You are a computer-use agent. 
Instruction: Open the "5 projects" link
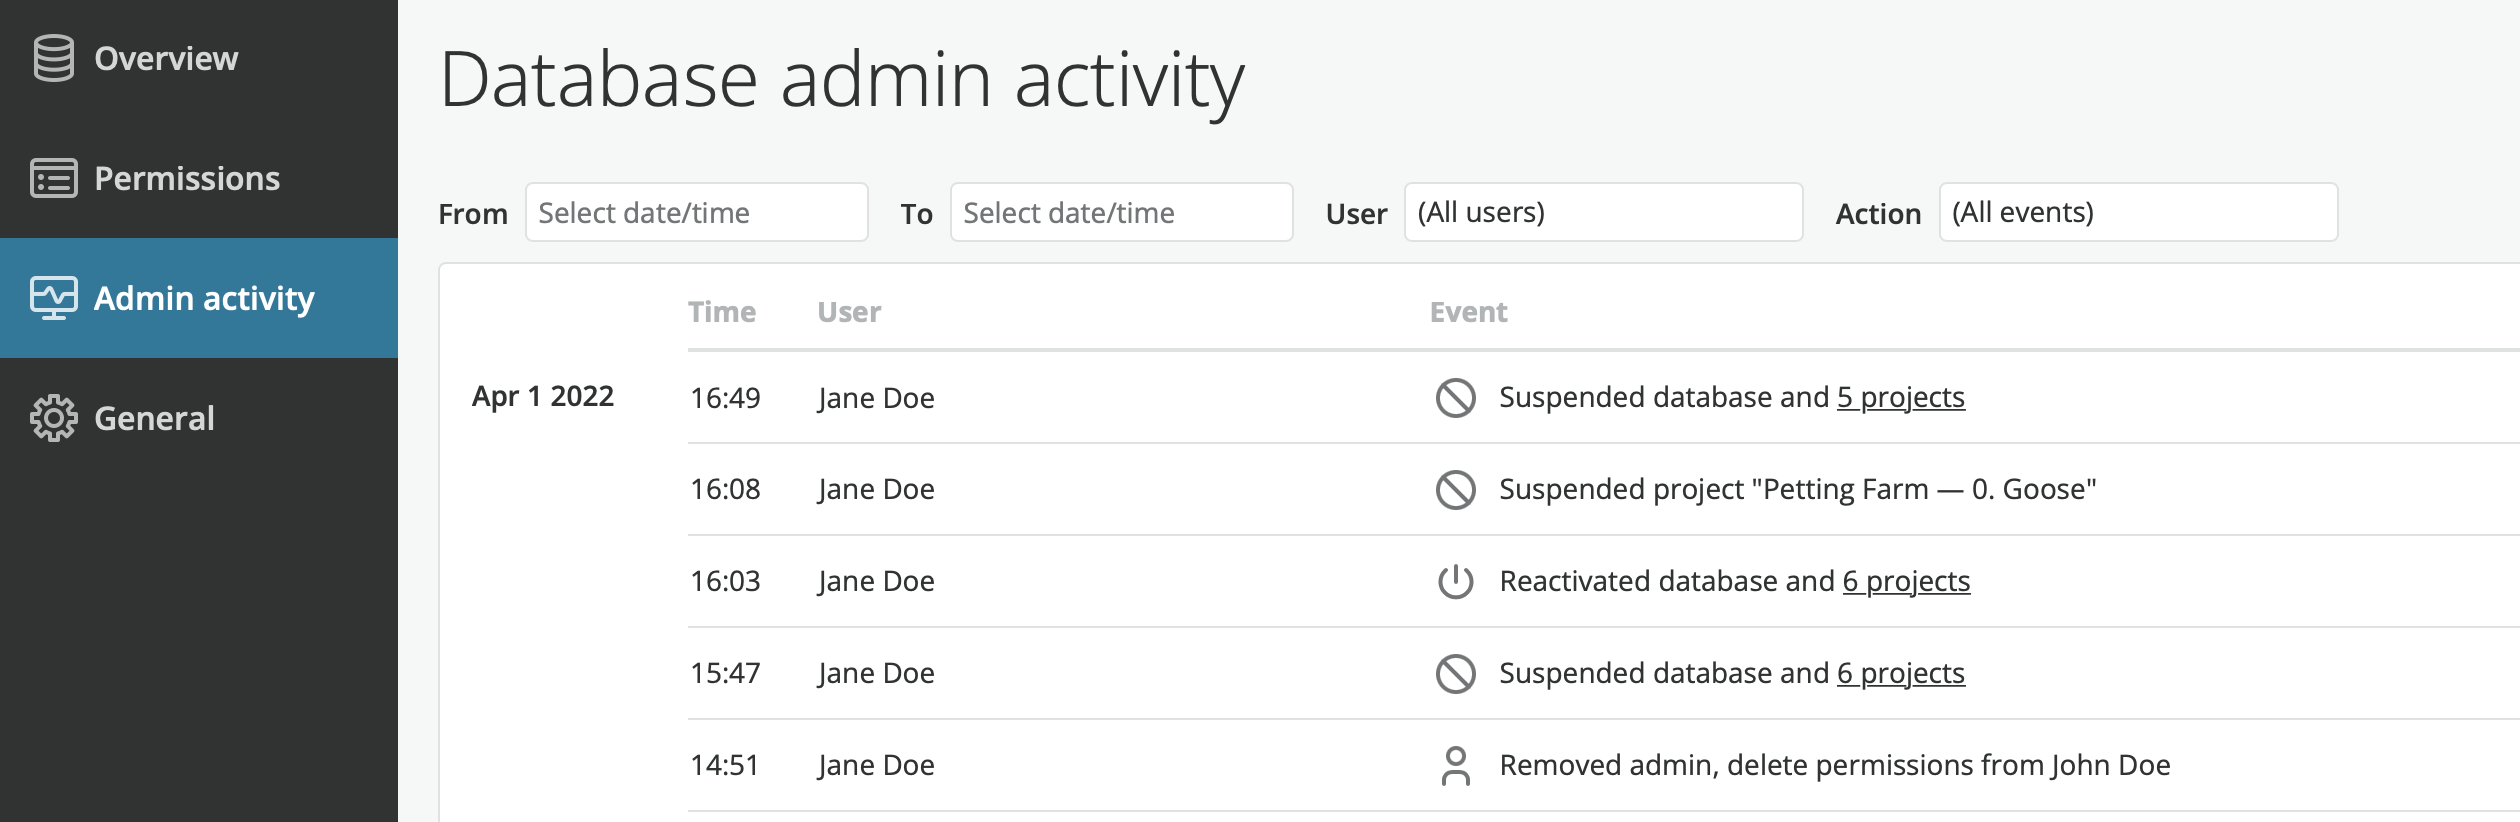point(1900,397)
